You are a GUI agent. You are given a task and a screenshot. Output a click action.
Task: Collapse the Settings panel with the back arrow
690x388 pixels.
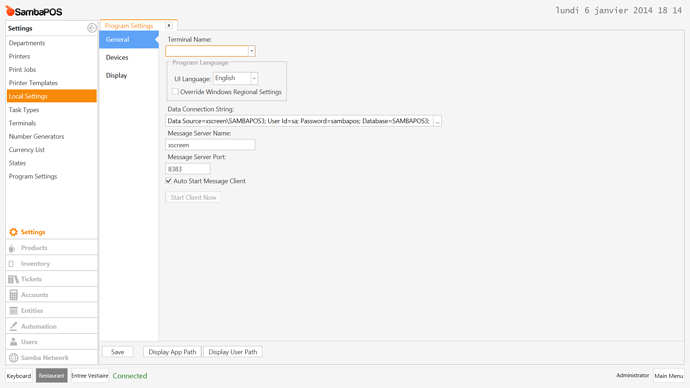92,28
